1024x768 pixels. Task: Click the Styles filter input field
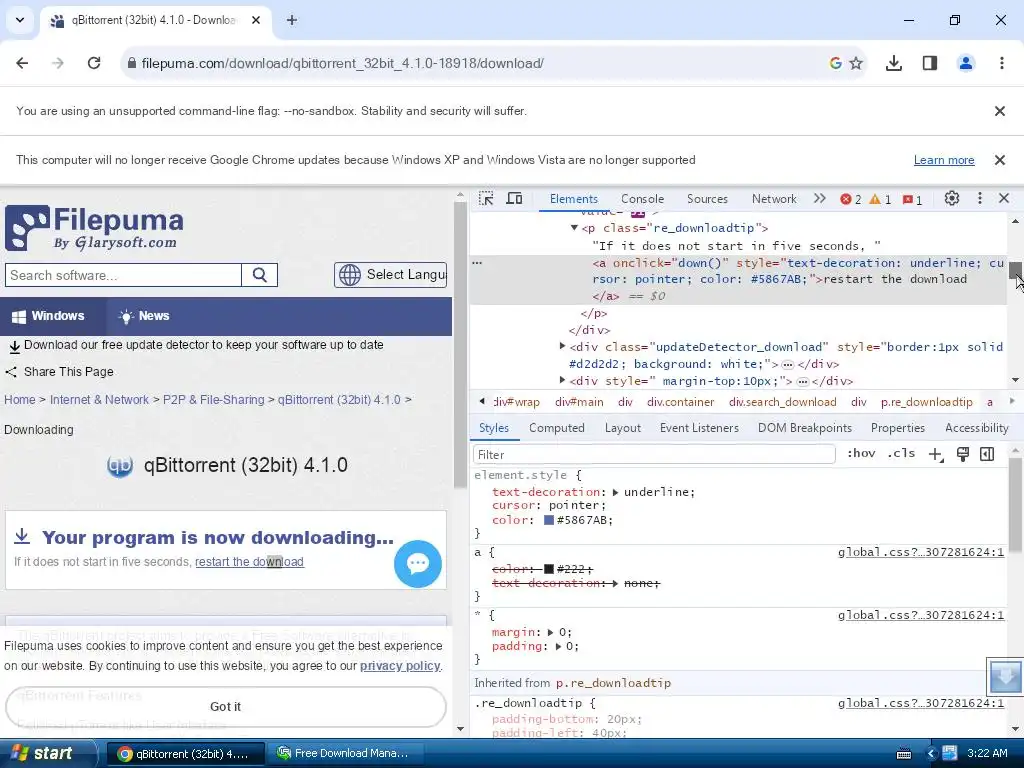point(654,455)
